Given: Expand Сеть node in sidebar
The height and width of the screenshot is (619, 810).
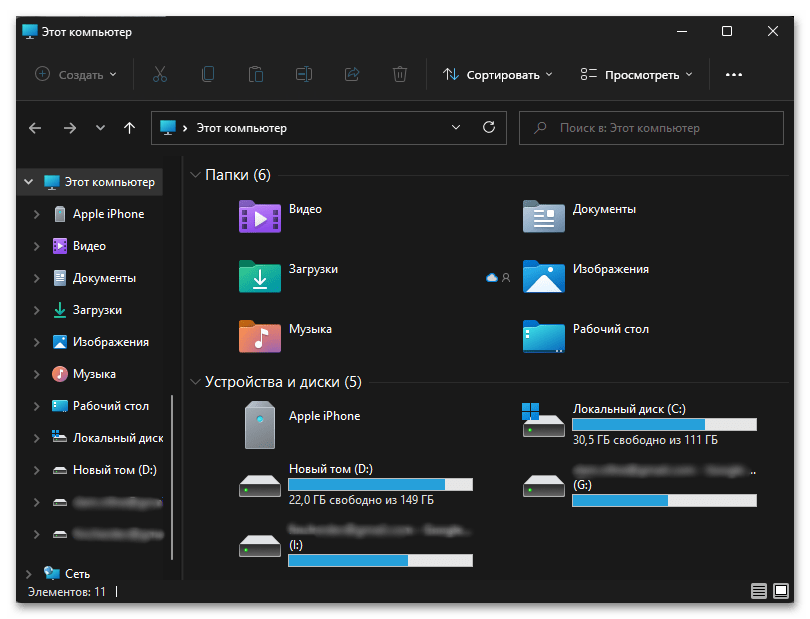Looking at the screenshot, I should click(29, 574).
